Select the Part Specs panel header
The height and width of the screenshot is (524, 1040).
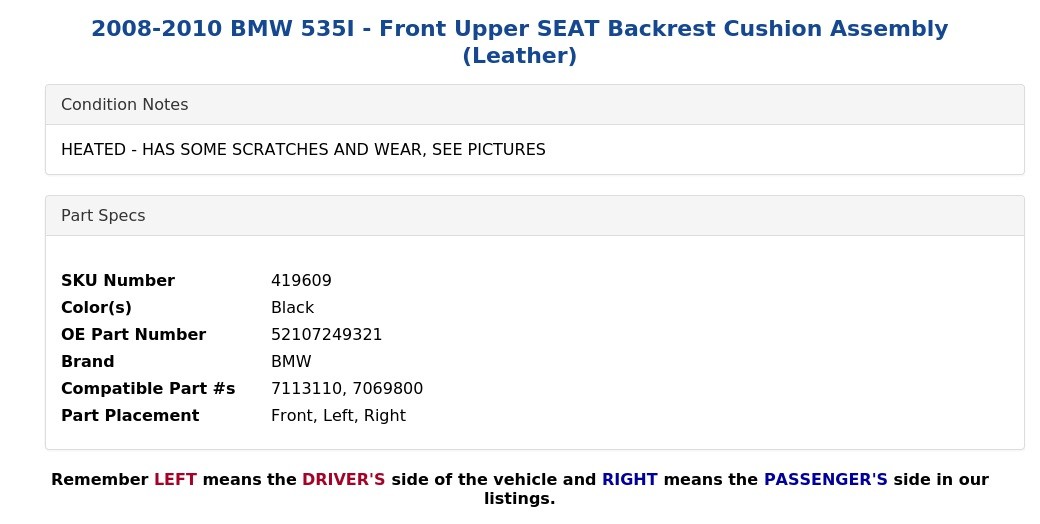tap(535, 216)
